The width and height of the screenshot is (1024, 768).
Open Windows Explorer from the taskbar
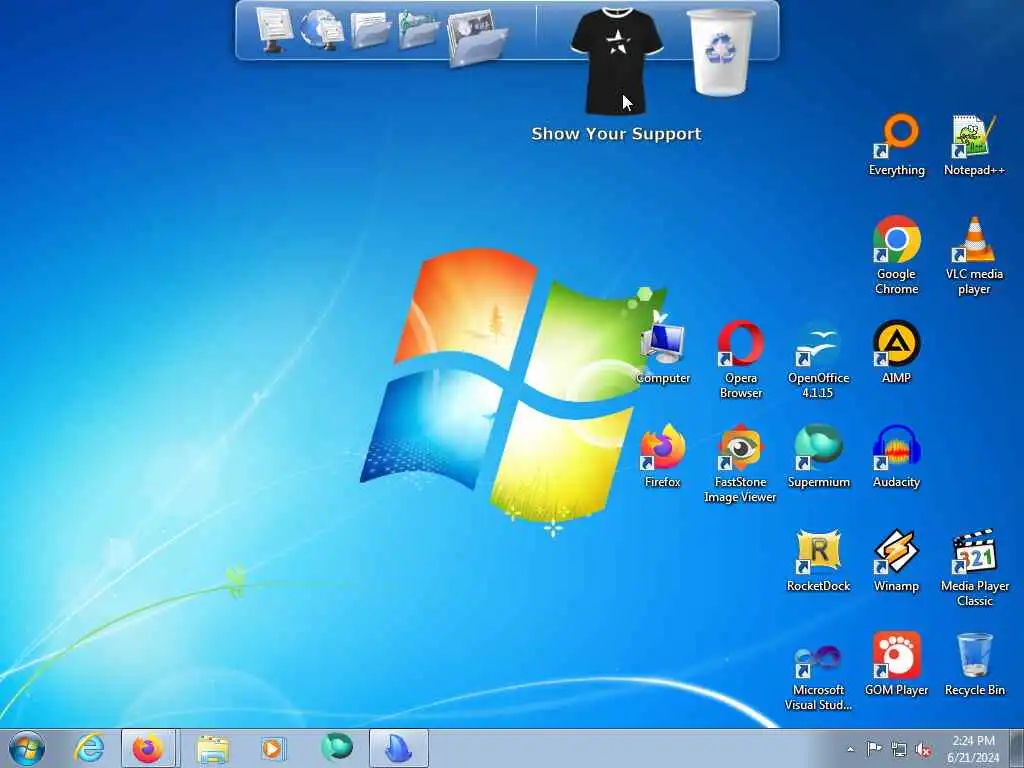point(213,748)
